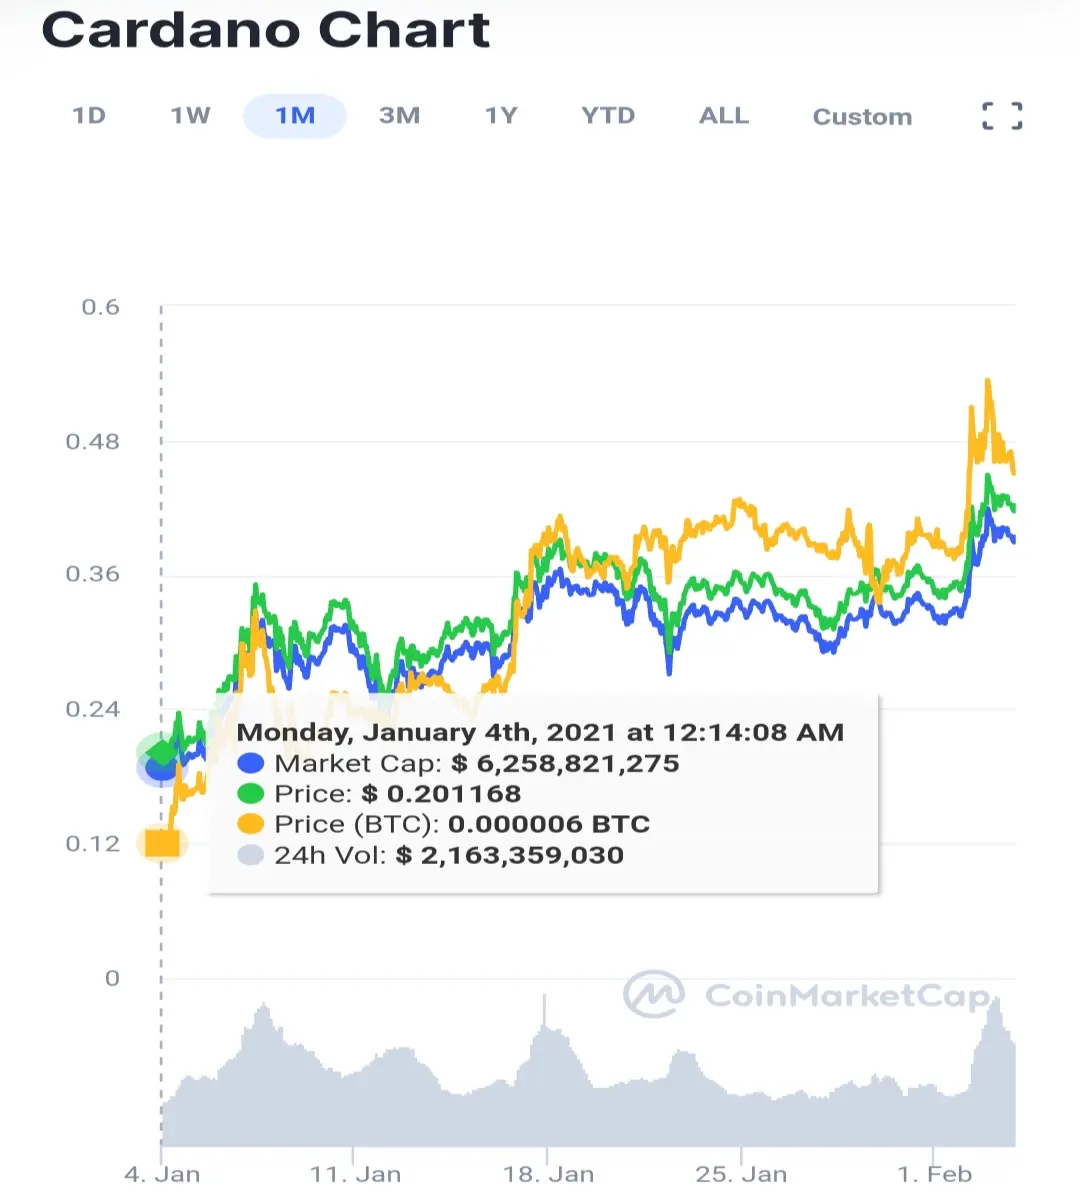Viewport: 1080px width, 1200px height.
Task: Click the tooltip date 'Monday, January 4th, 2021'
Action: (x=427, y=732)
